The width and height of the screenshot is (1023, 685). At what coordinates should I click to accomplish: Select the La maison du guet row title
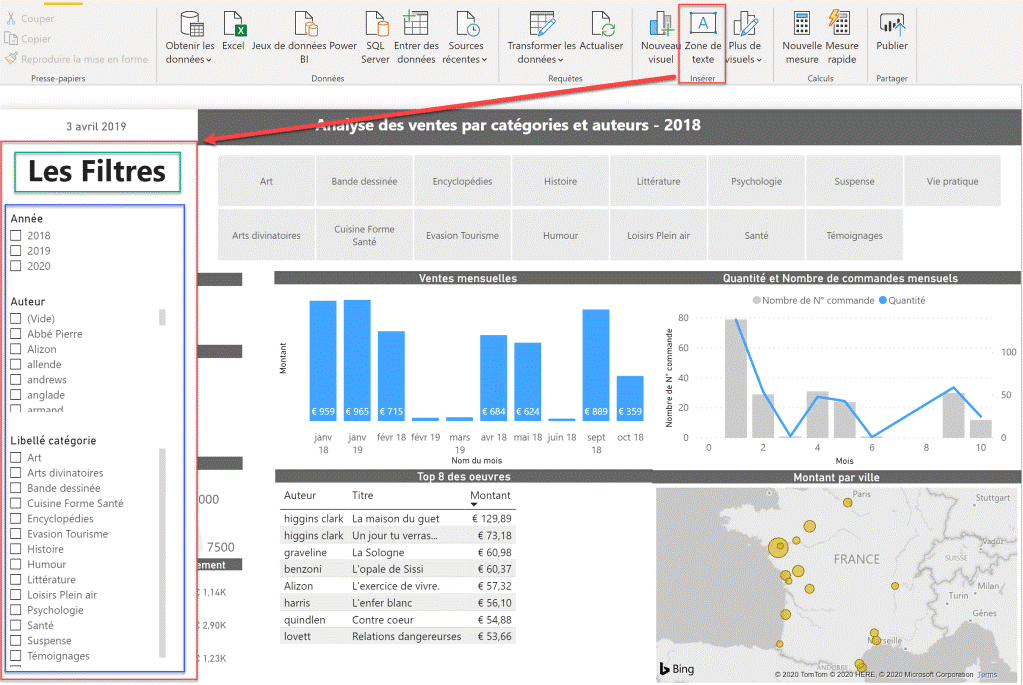click(x=396, y=519)
